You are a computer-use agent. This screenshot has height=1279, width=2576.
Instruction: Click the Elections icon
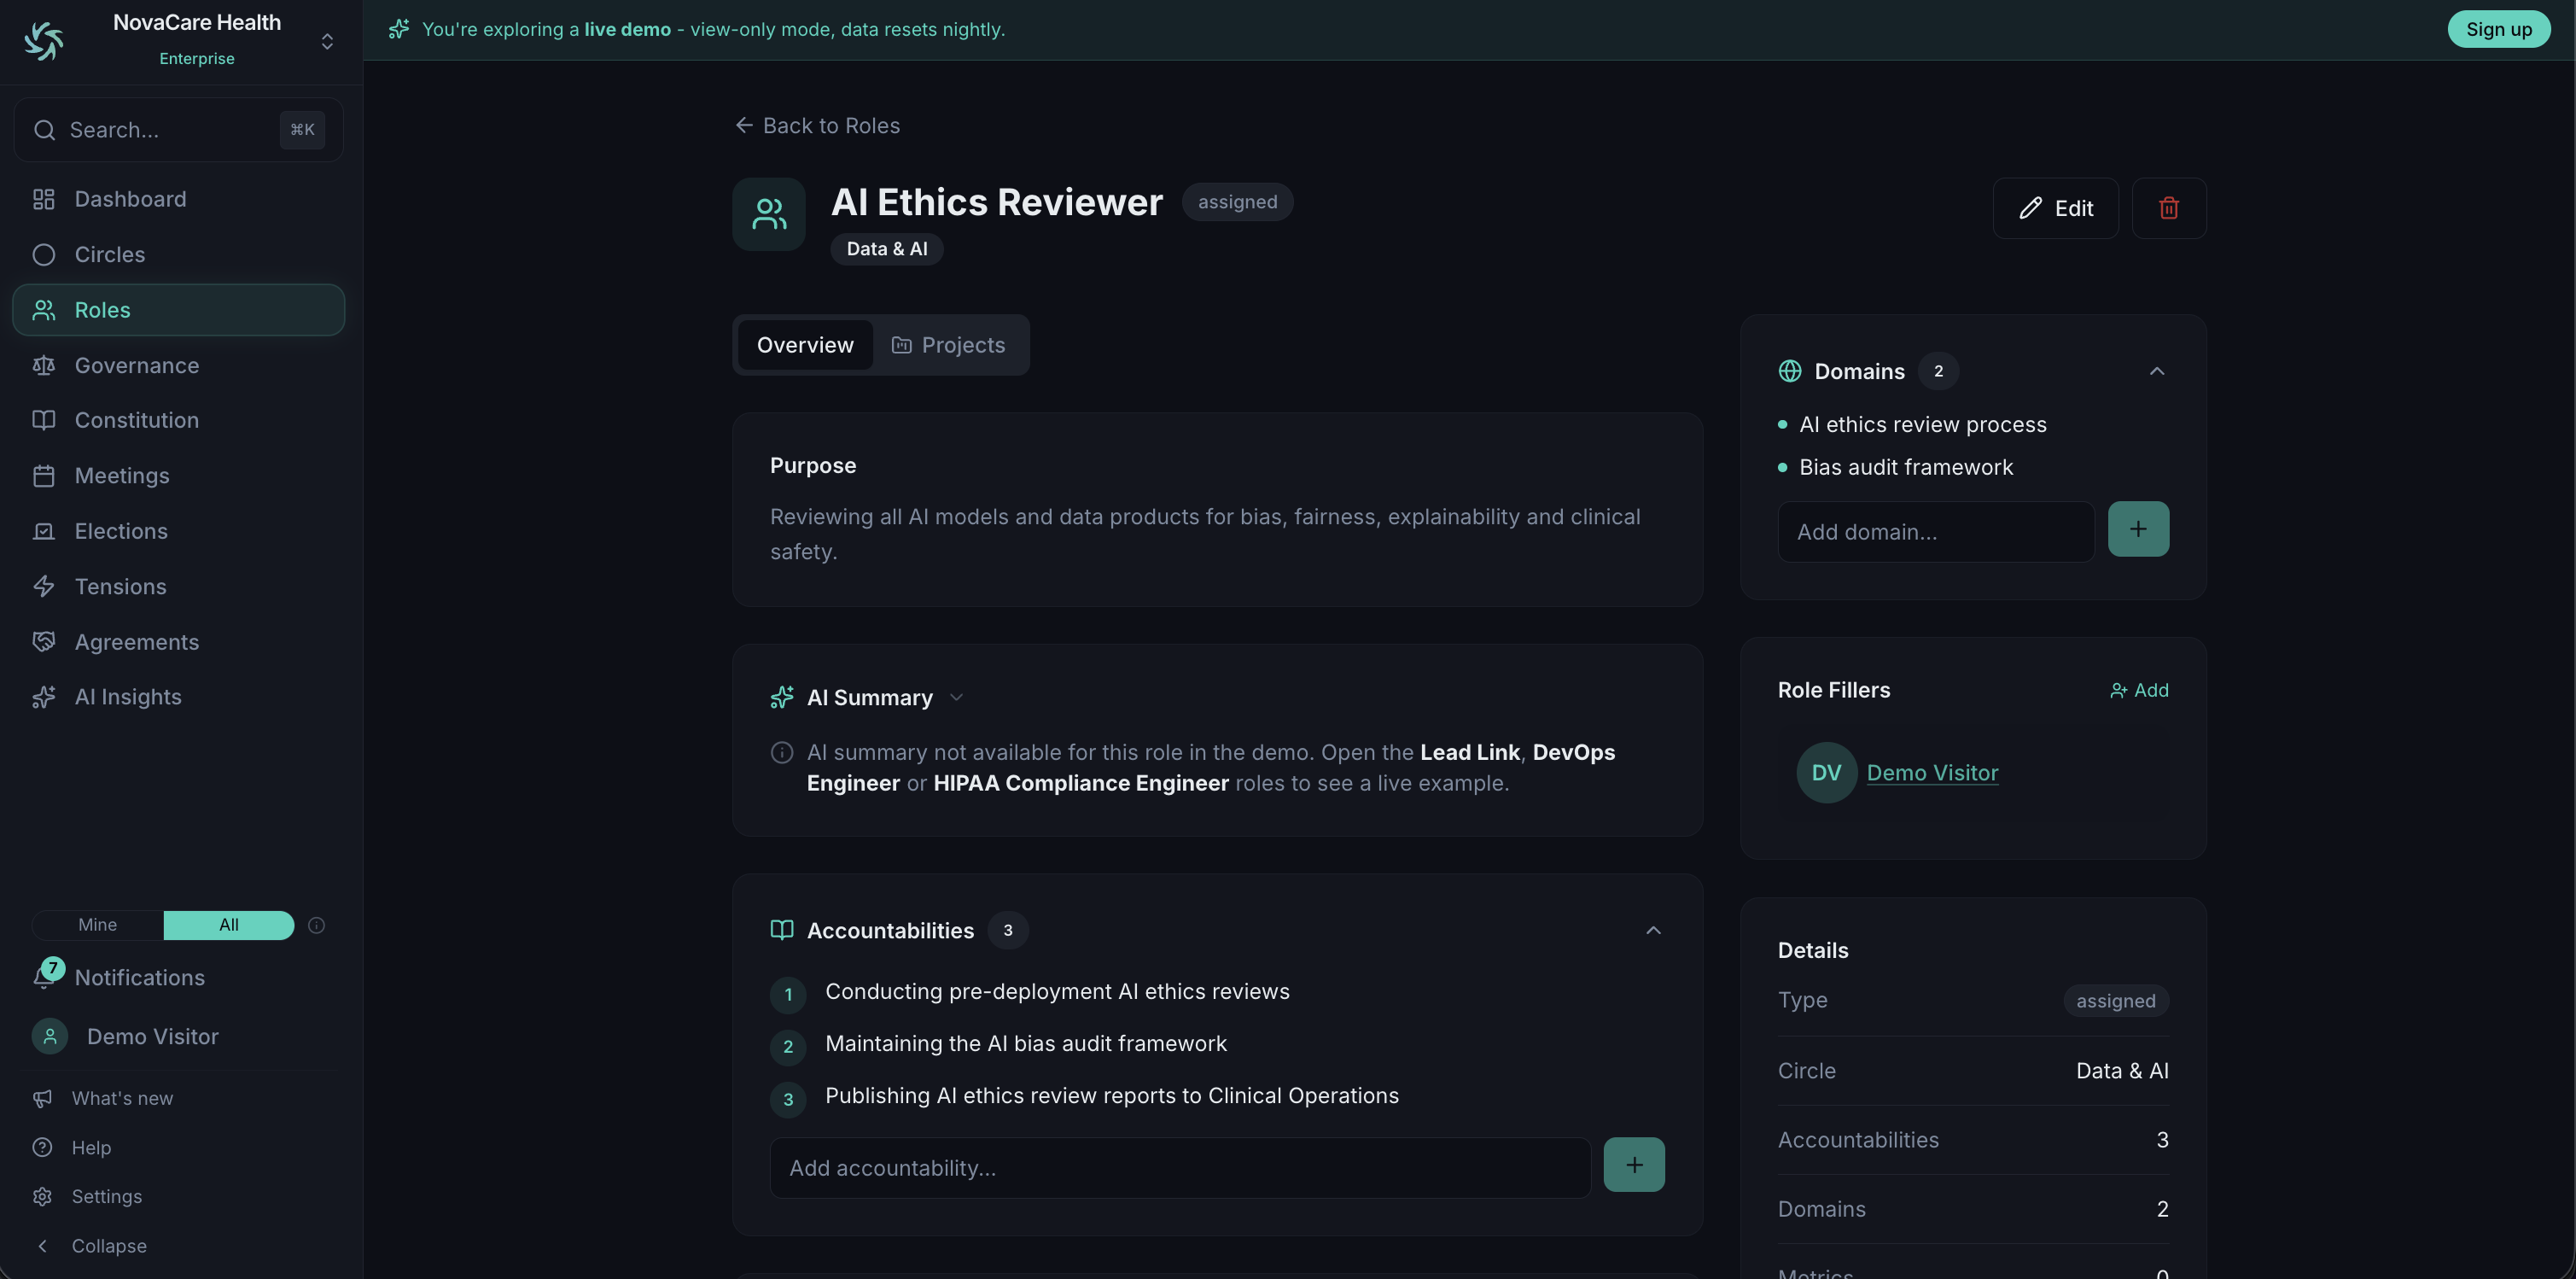pos(43,531)
